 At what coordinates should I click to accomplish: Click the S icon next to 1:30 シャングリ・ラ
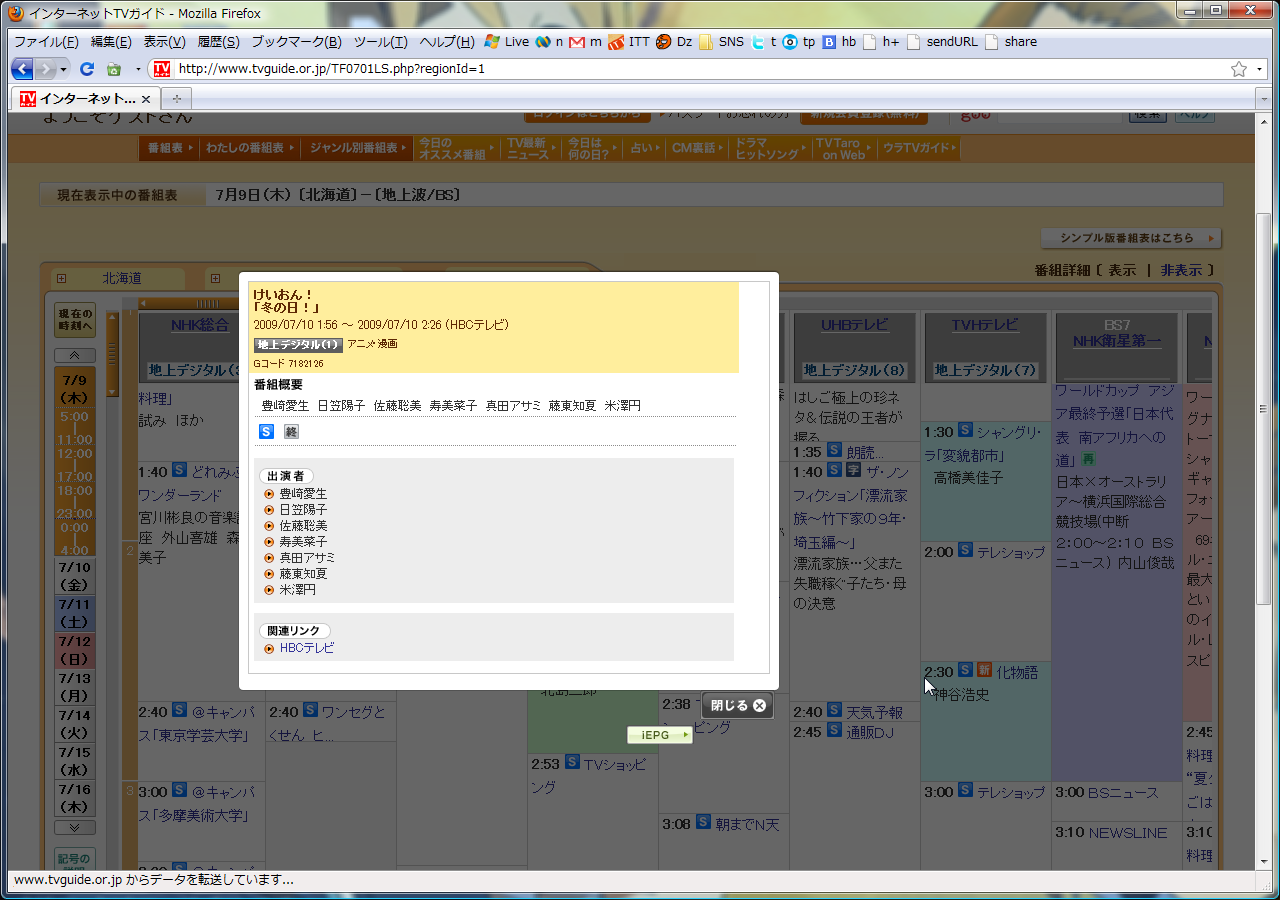[965, 430]
